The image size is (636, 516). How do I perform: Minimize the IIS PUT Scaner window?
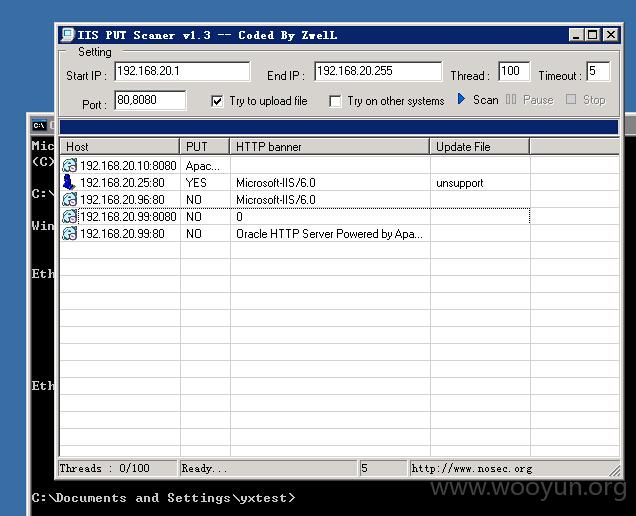[576, 35]
